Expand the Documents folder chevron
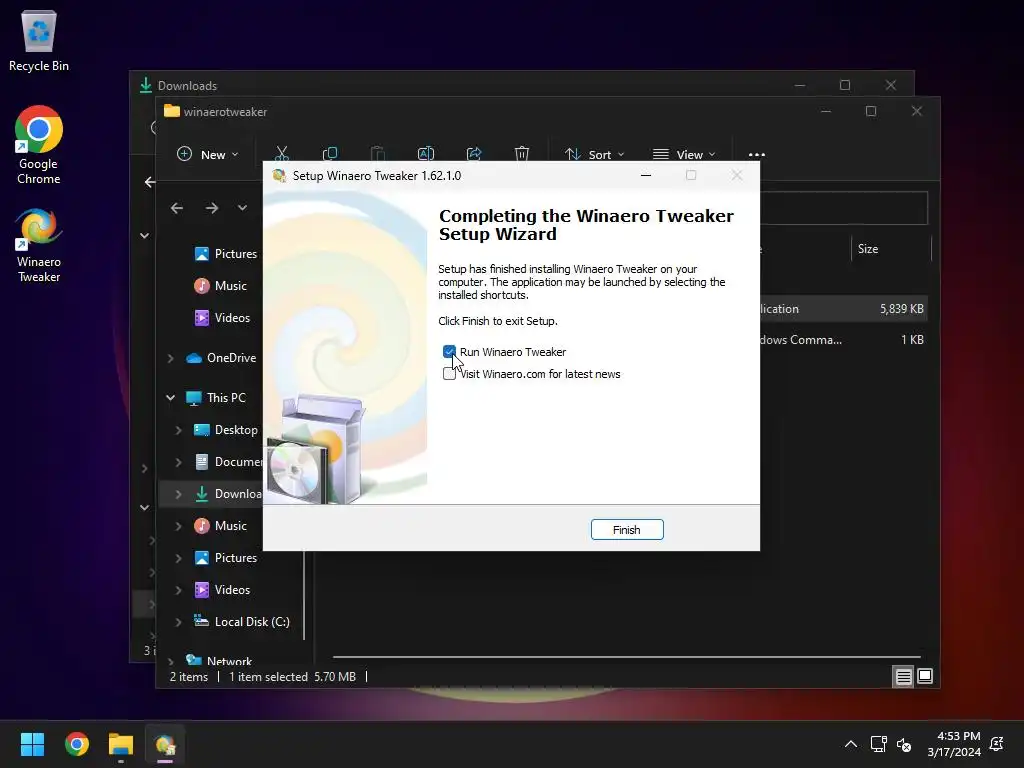 [x=178, y=462]
